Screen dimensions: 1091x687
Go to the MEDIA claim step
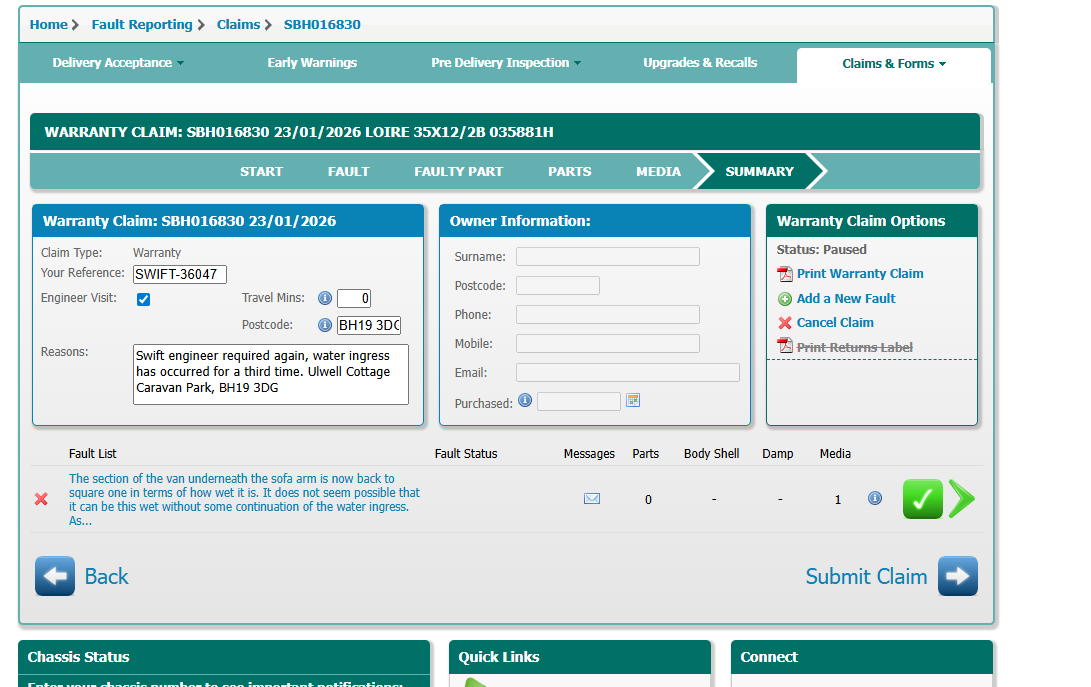pyautogui.click(x=658, y=172)
